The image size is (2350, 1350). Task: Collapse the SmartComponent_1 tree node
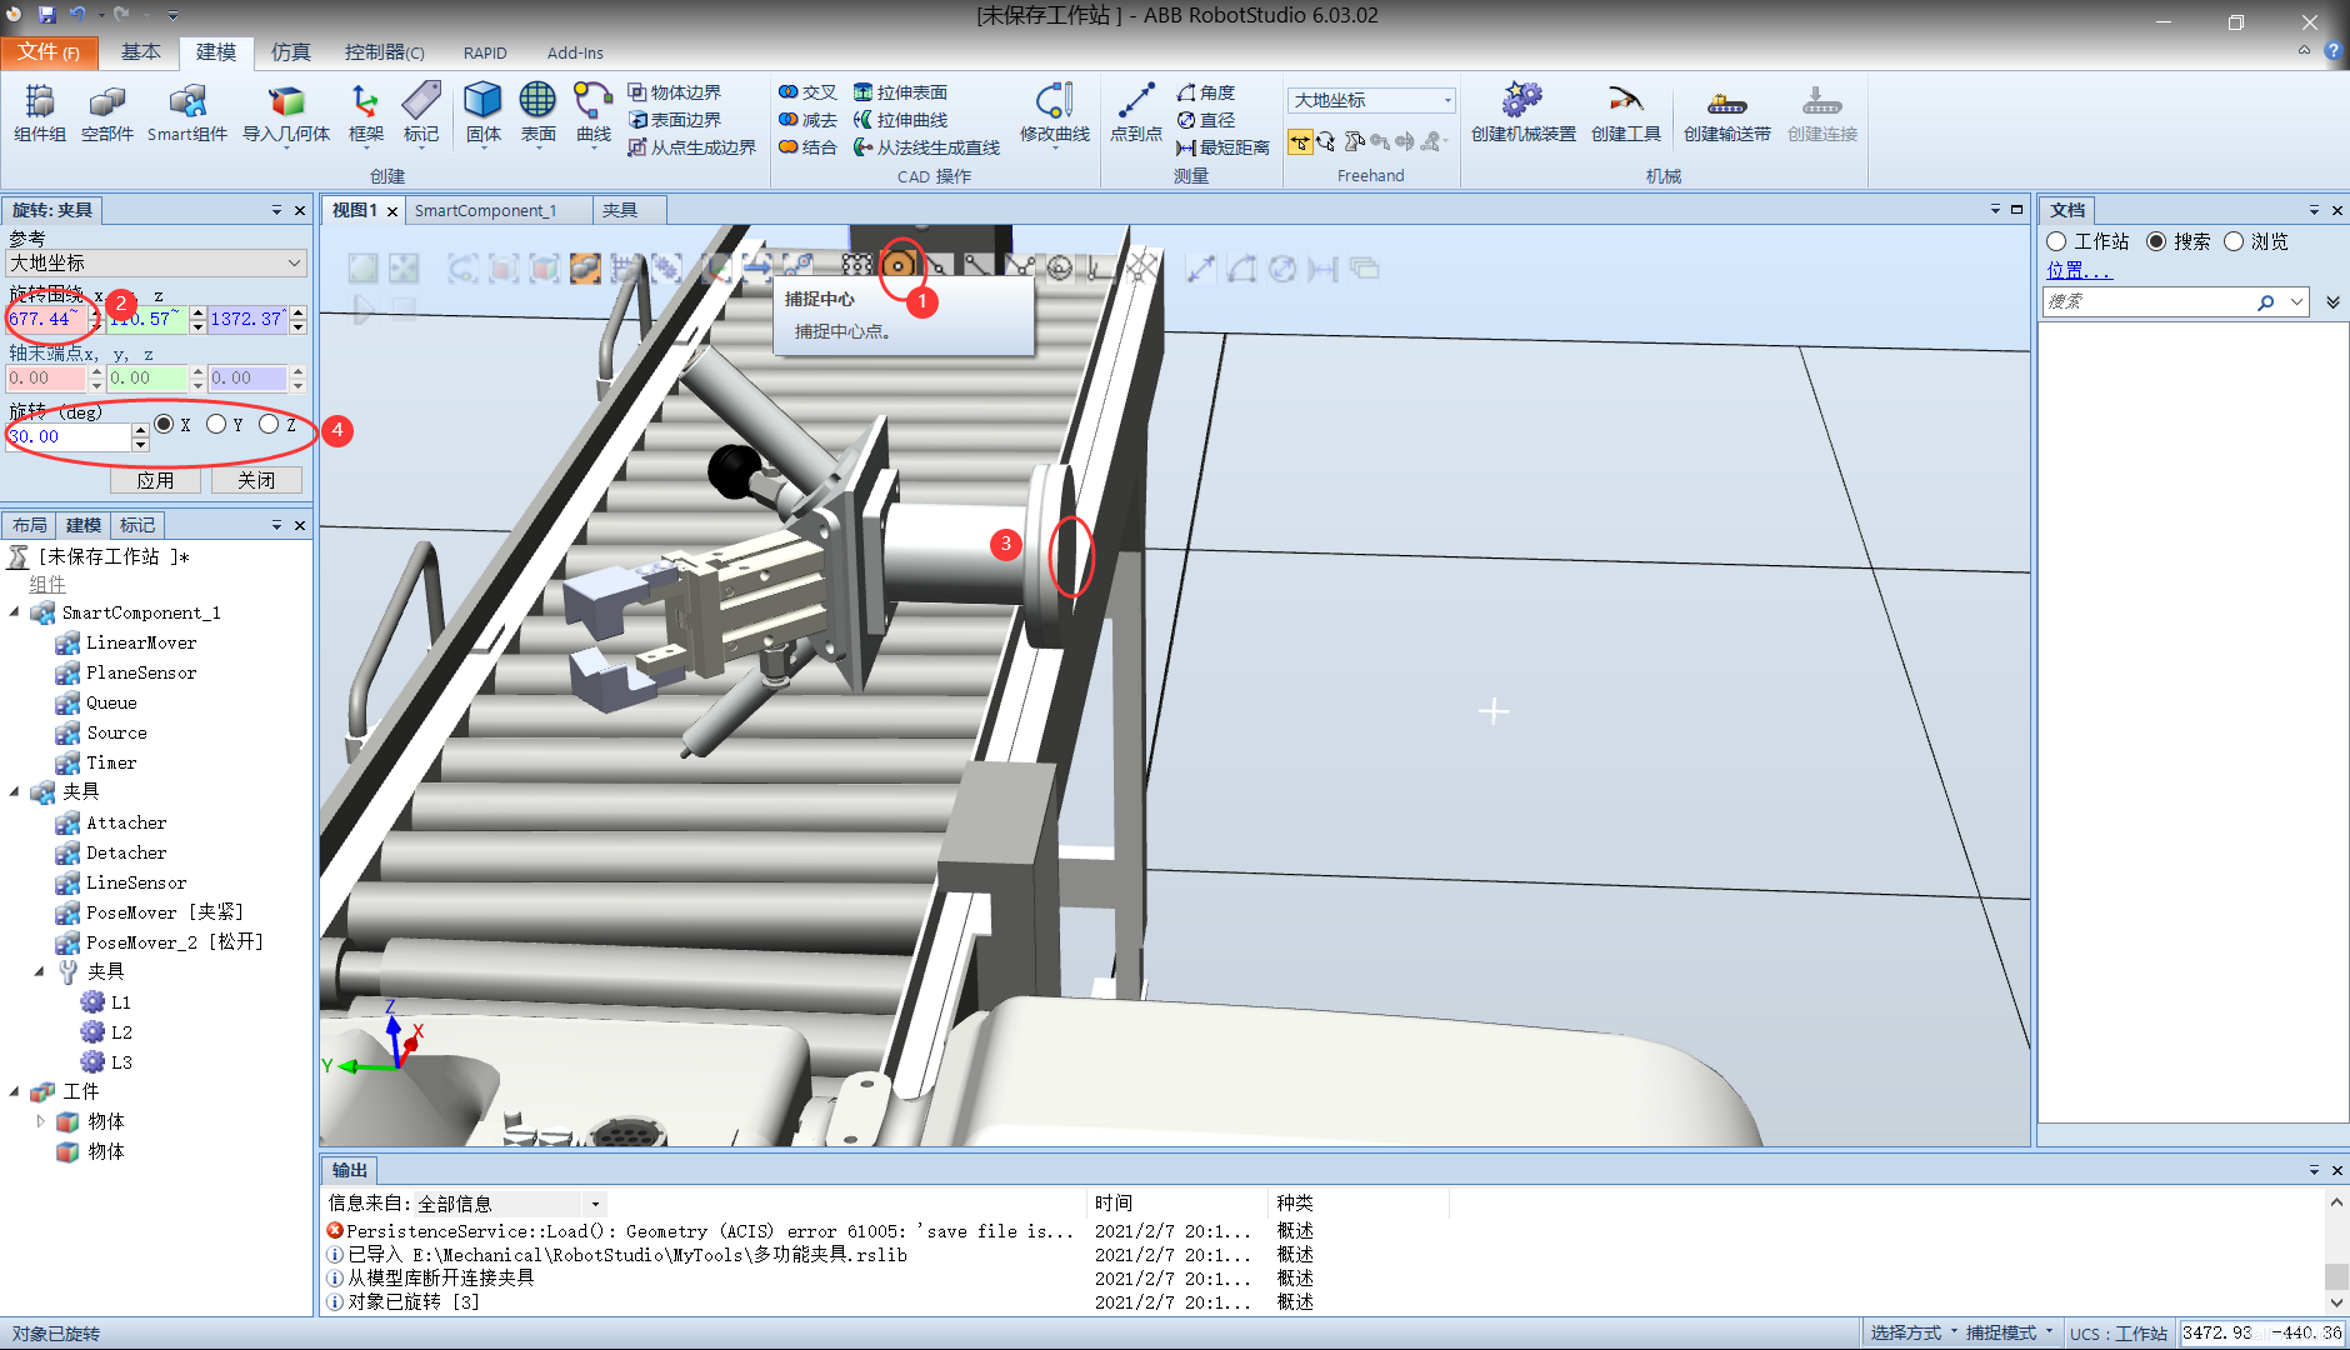coord(15,612)
